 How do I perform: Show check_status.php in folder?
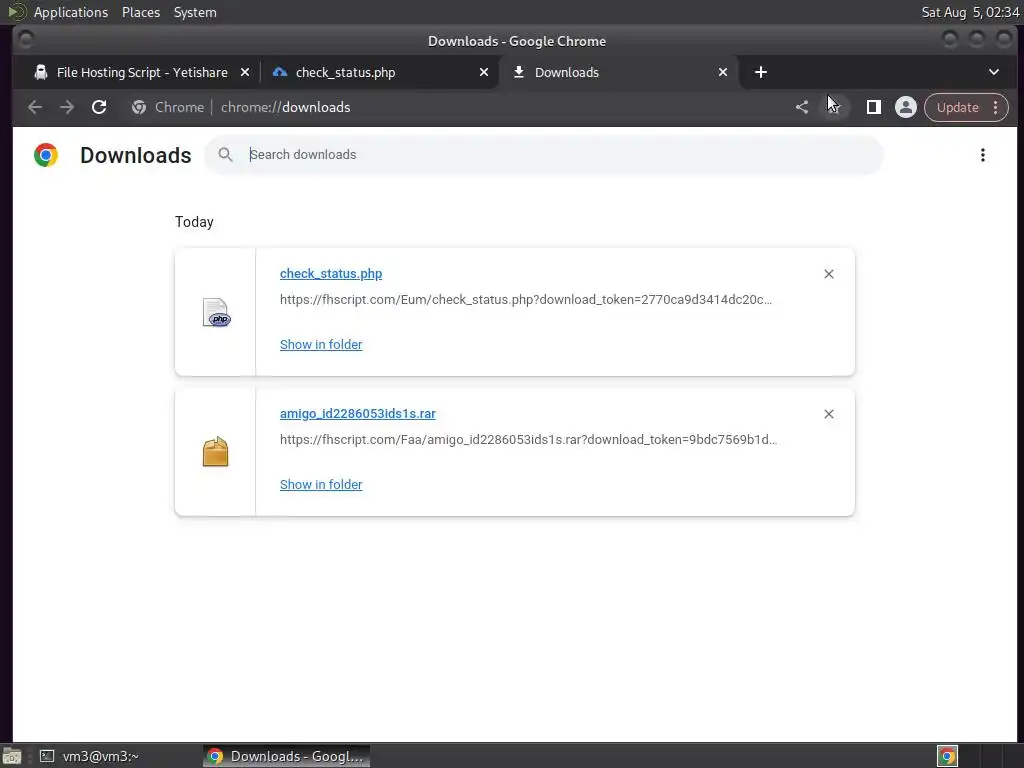[x=321, y=344]
